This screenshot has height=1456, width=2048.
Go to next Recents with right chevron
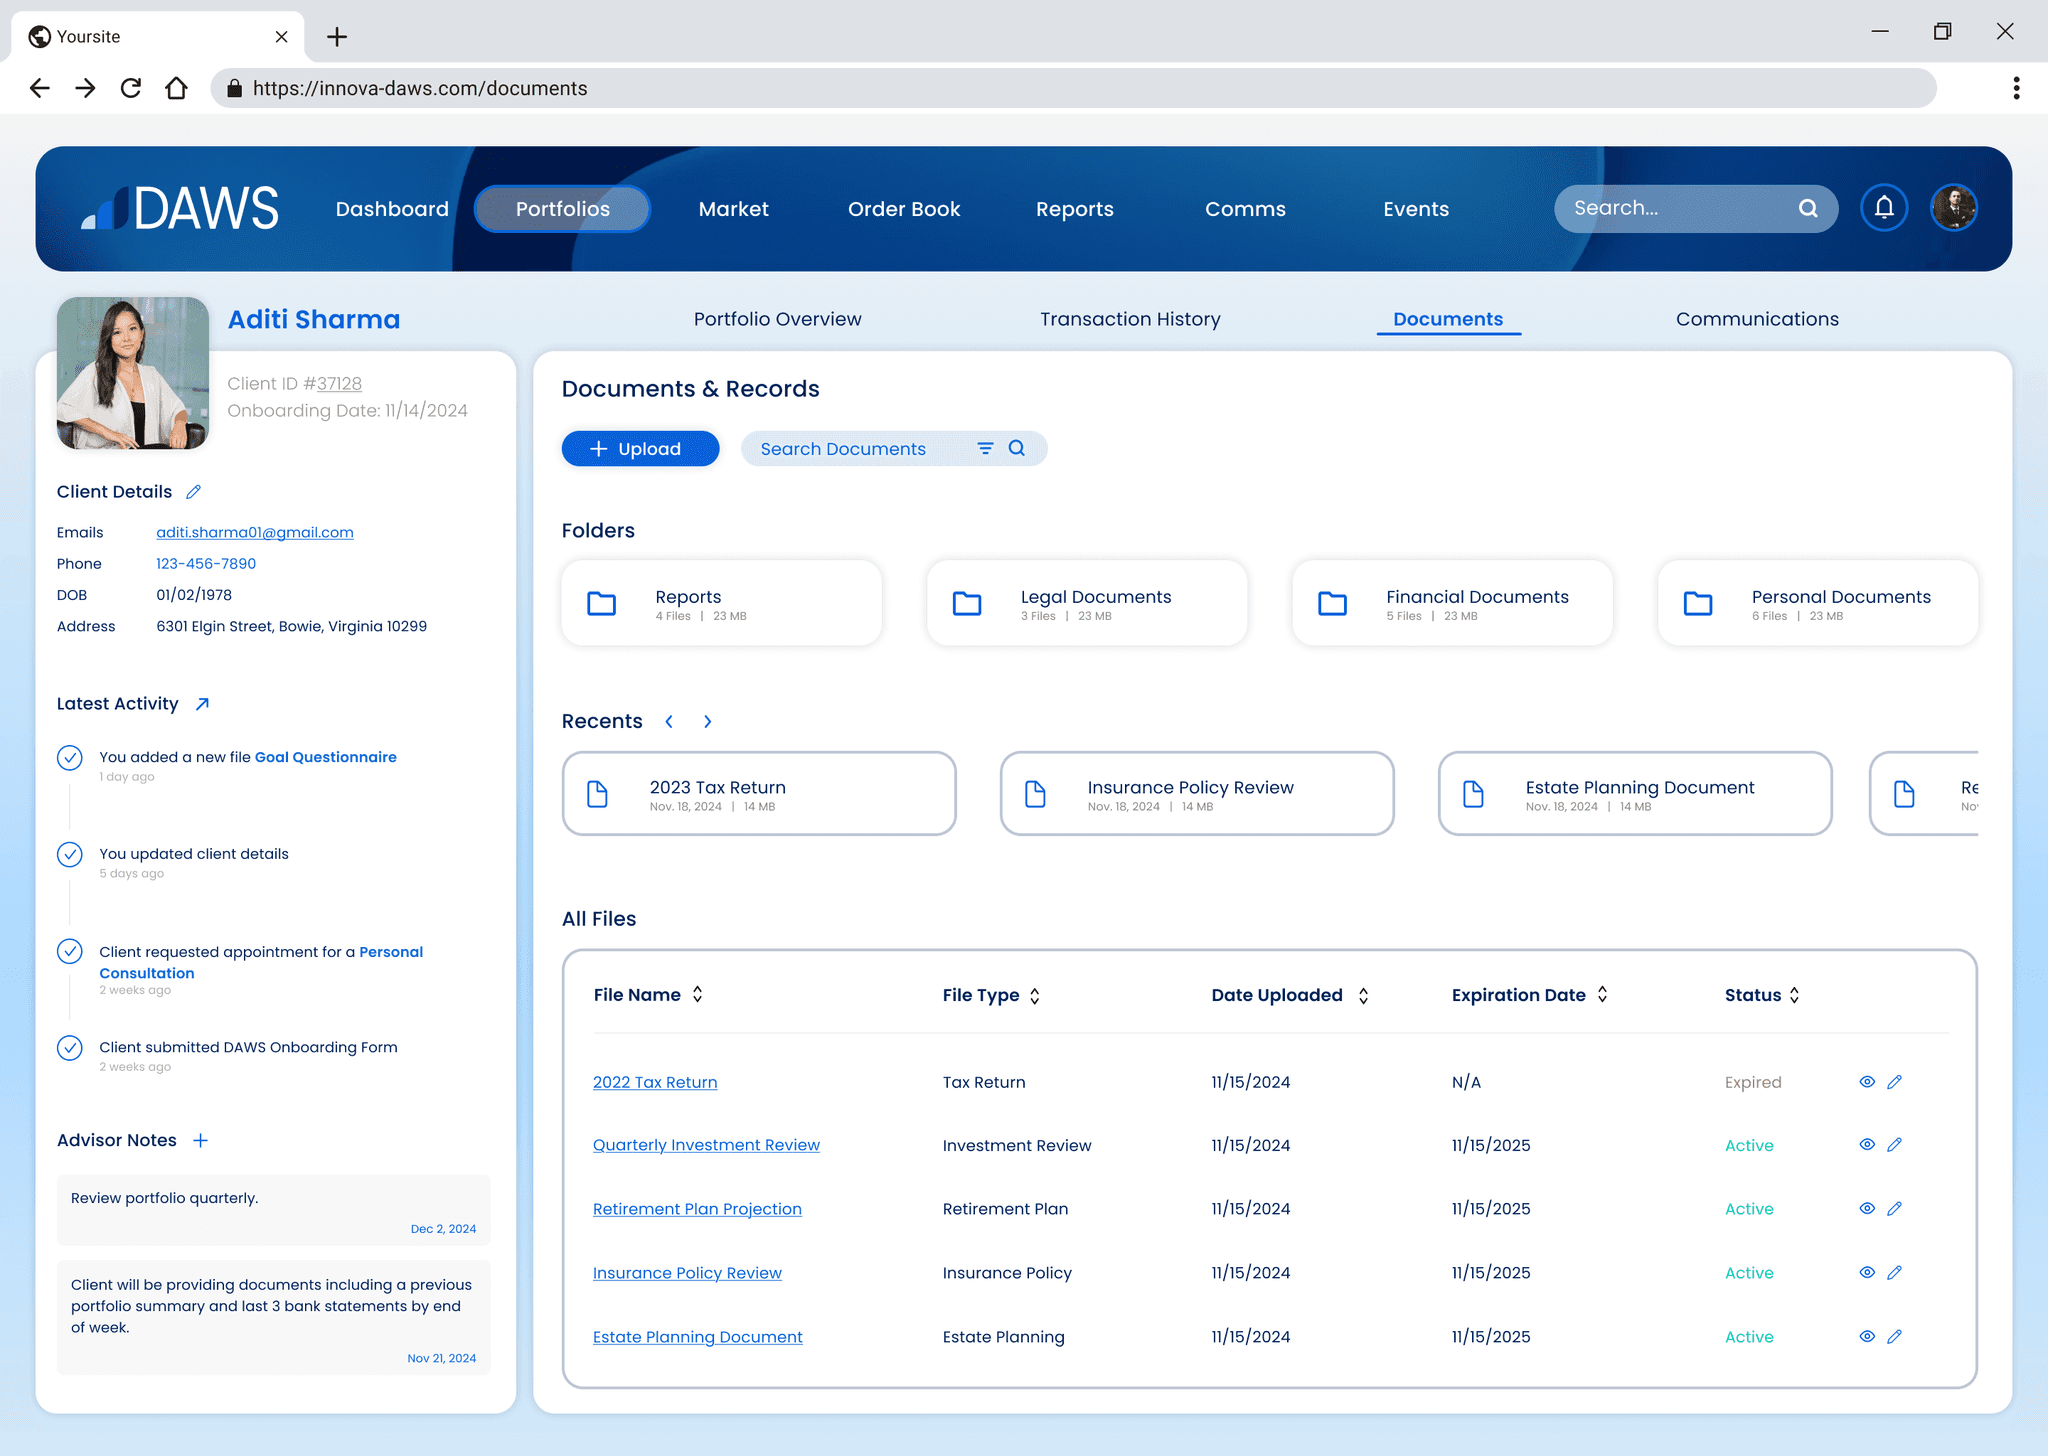pos(708,722)
